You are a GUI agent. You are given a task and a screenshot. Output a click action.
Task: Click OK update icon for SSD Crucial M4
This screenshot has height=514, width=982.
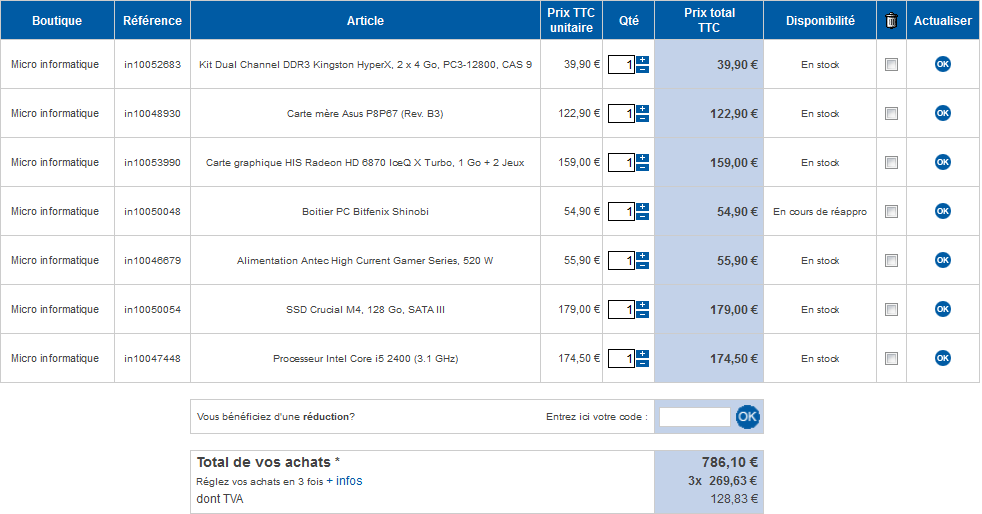click(942, 309)
